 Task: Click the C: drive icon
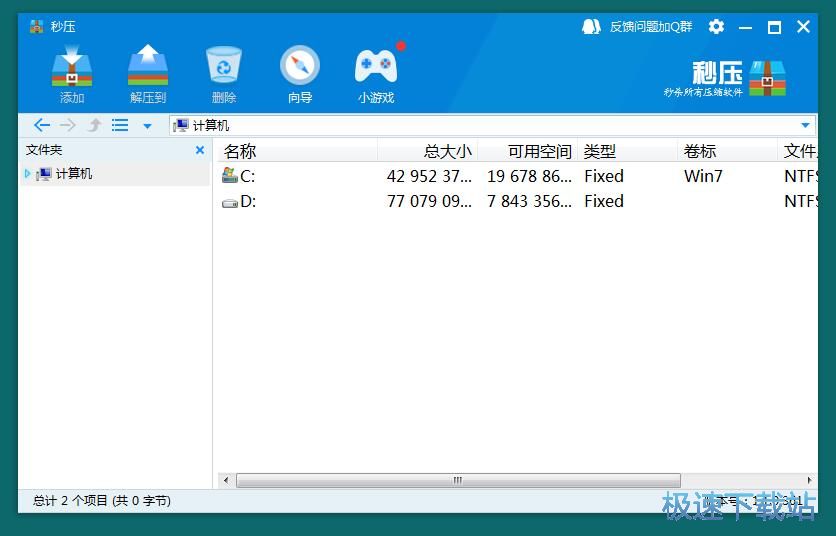[230, 175]
